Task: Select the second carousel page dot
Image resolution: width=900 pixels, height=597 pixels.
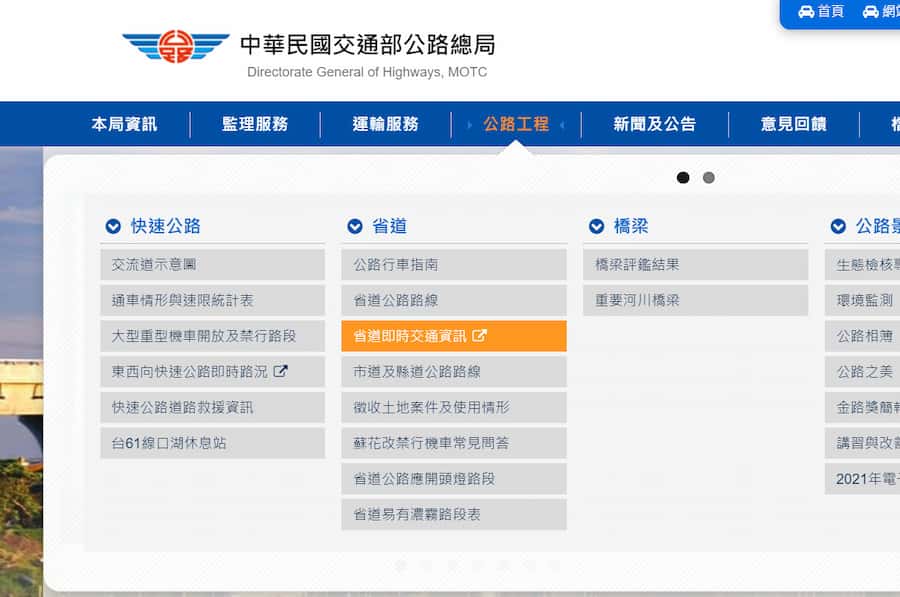Action: (709, 177)
